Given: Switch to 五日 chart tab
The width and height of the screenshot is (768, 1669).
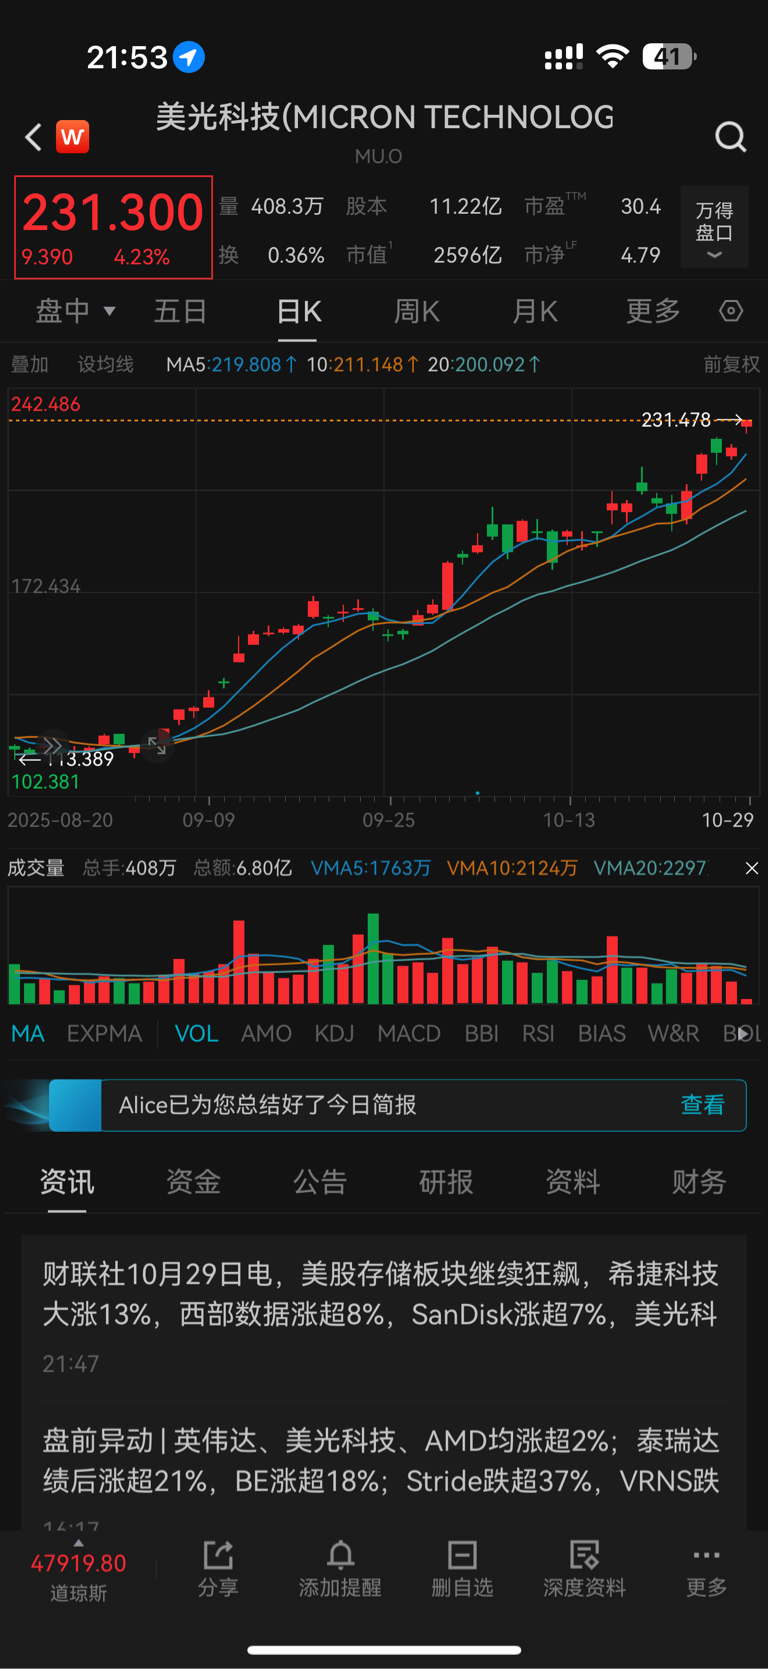Looking at the screenshot, I should [180, 311].
